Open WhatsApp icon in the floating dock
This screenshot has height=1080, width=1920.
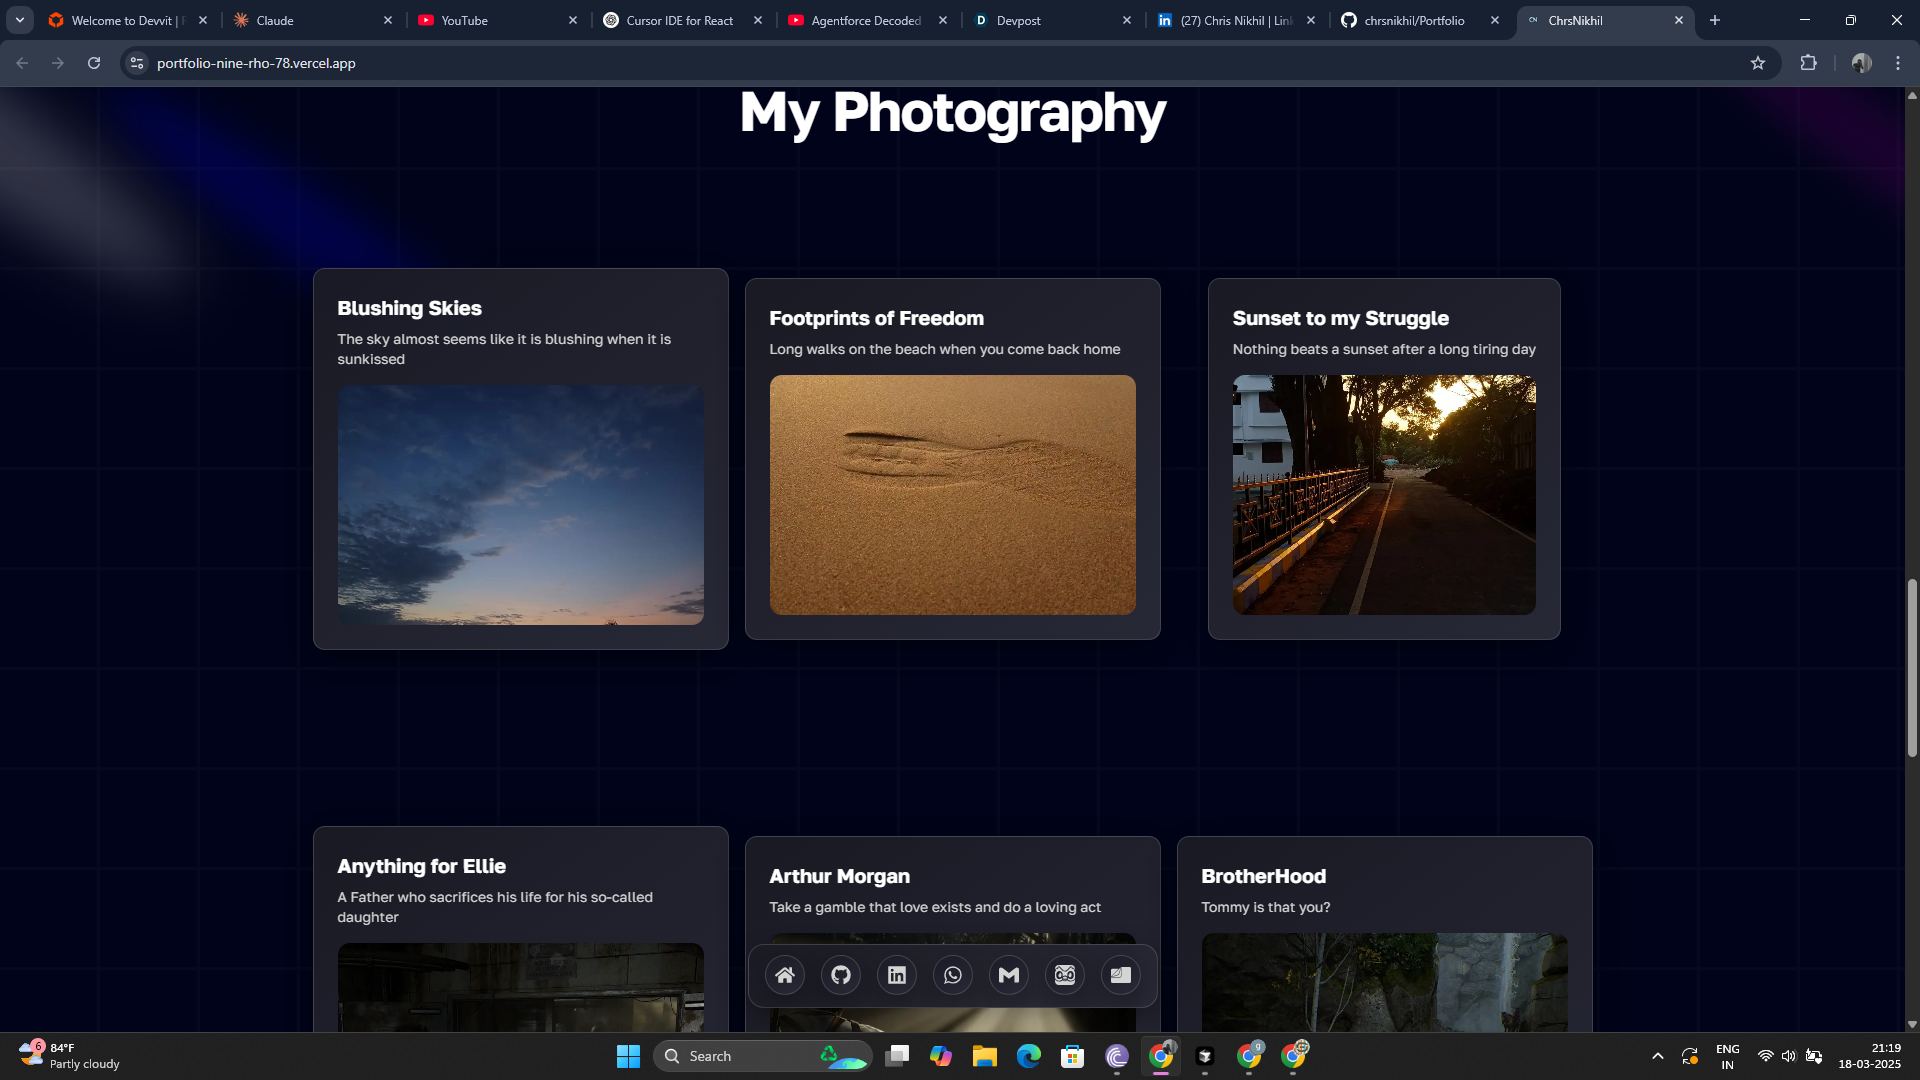click(x=953, y=975)
